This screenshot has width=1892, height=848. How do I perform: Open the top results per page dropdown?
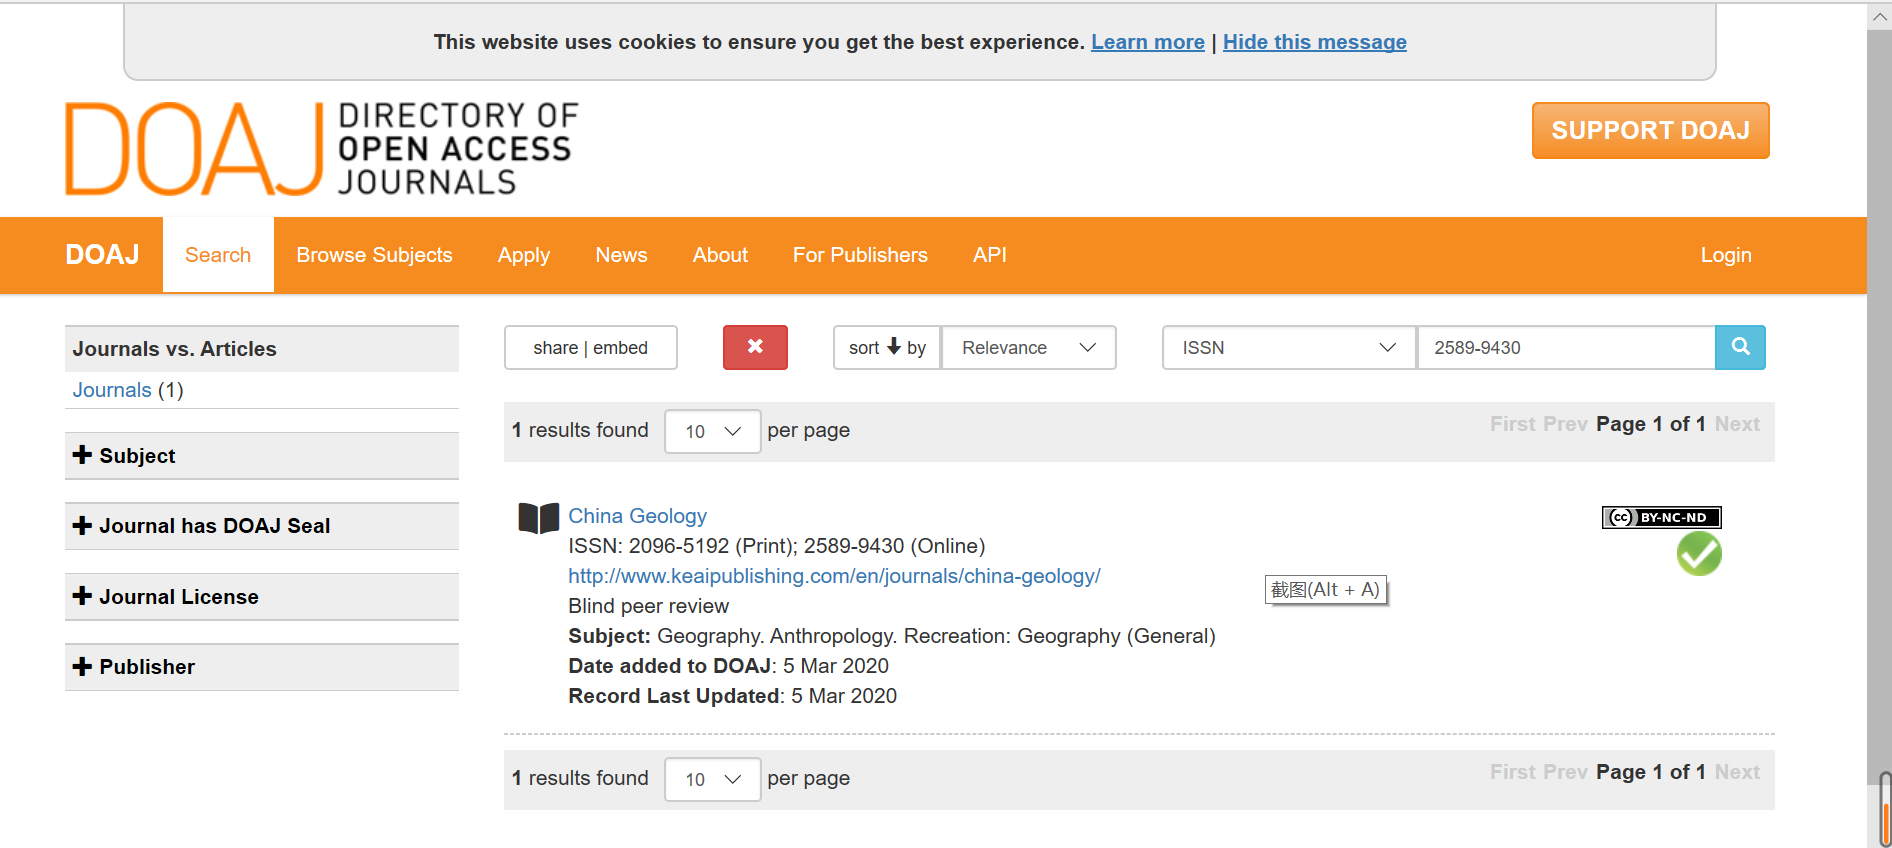point(712,431)
